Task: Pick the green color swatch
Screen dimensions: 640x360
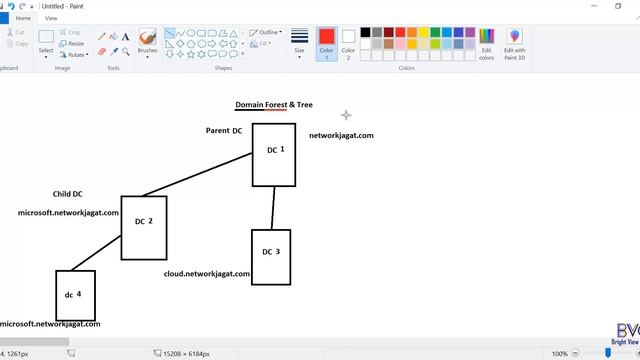Action: 435,32
